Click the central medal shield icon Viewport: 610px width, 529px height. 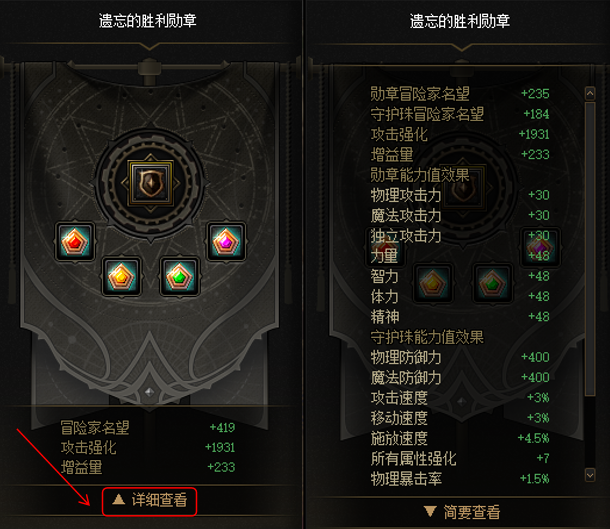click(151, 183)
